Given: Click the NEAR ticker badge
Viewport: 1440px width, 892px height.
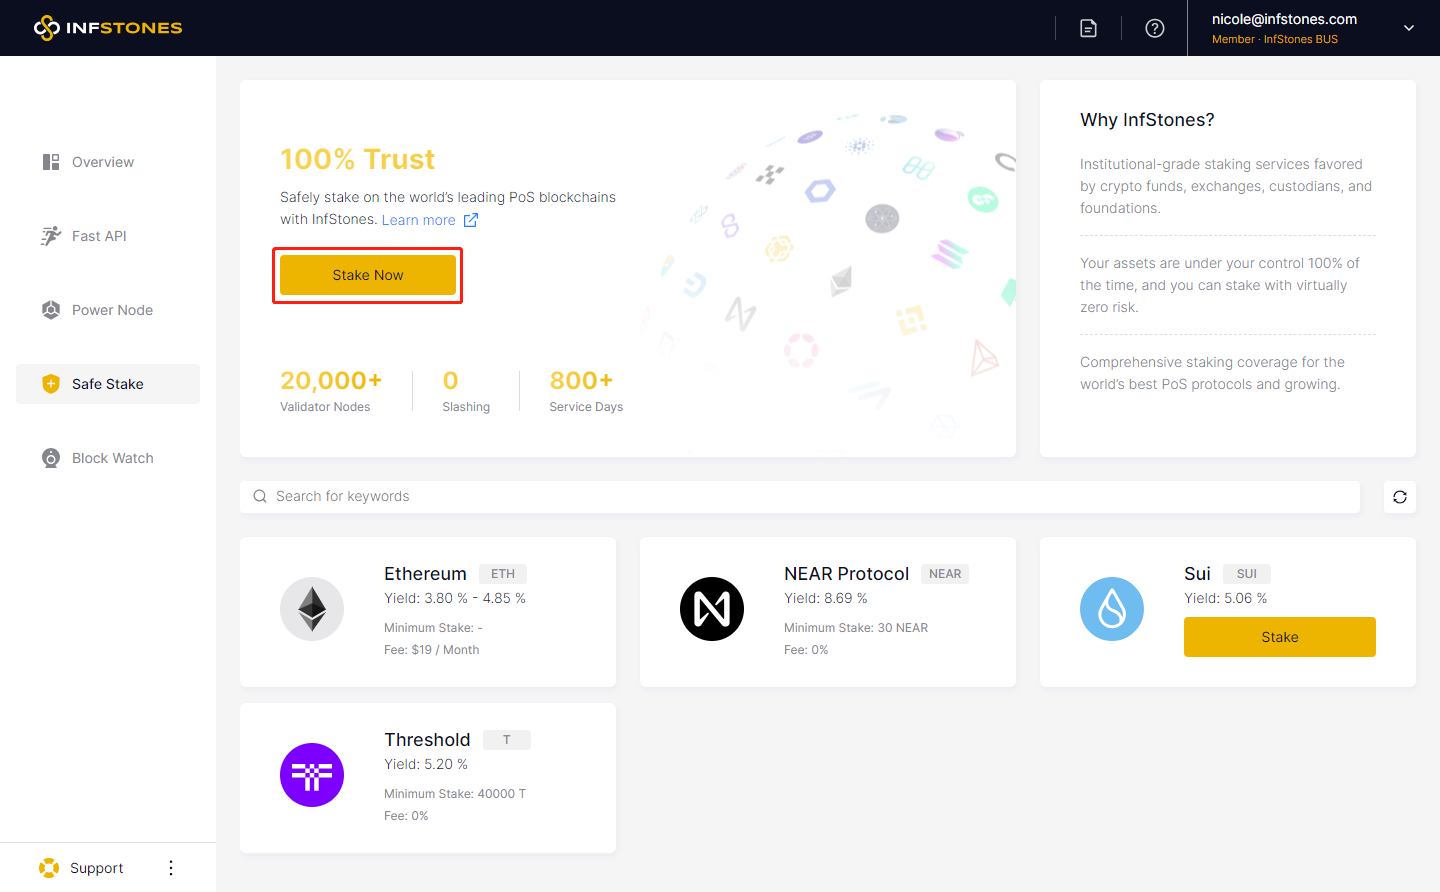Looking at the screenshot, I should coord(945,574).
